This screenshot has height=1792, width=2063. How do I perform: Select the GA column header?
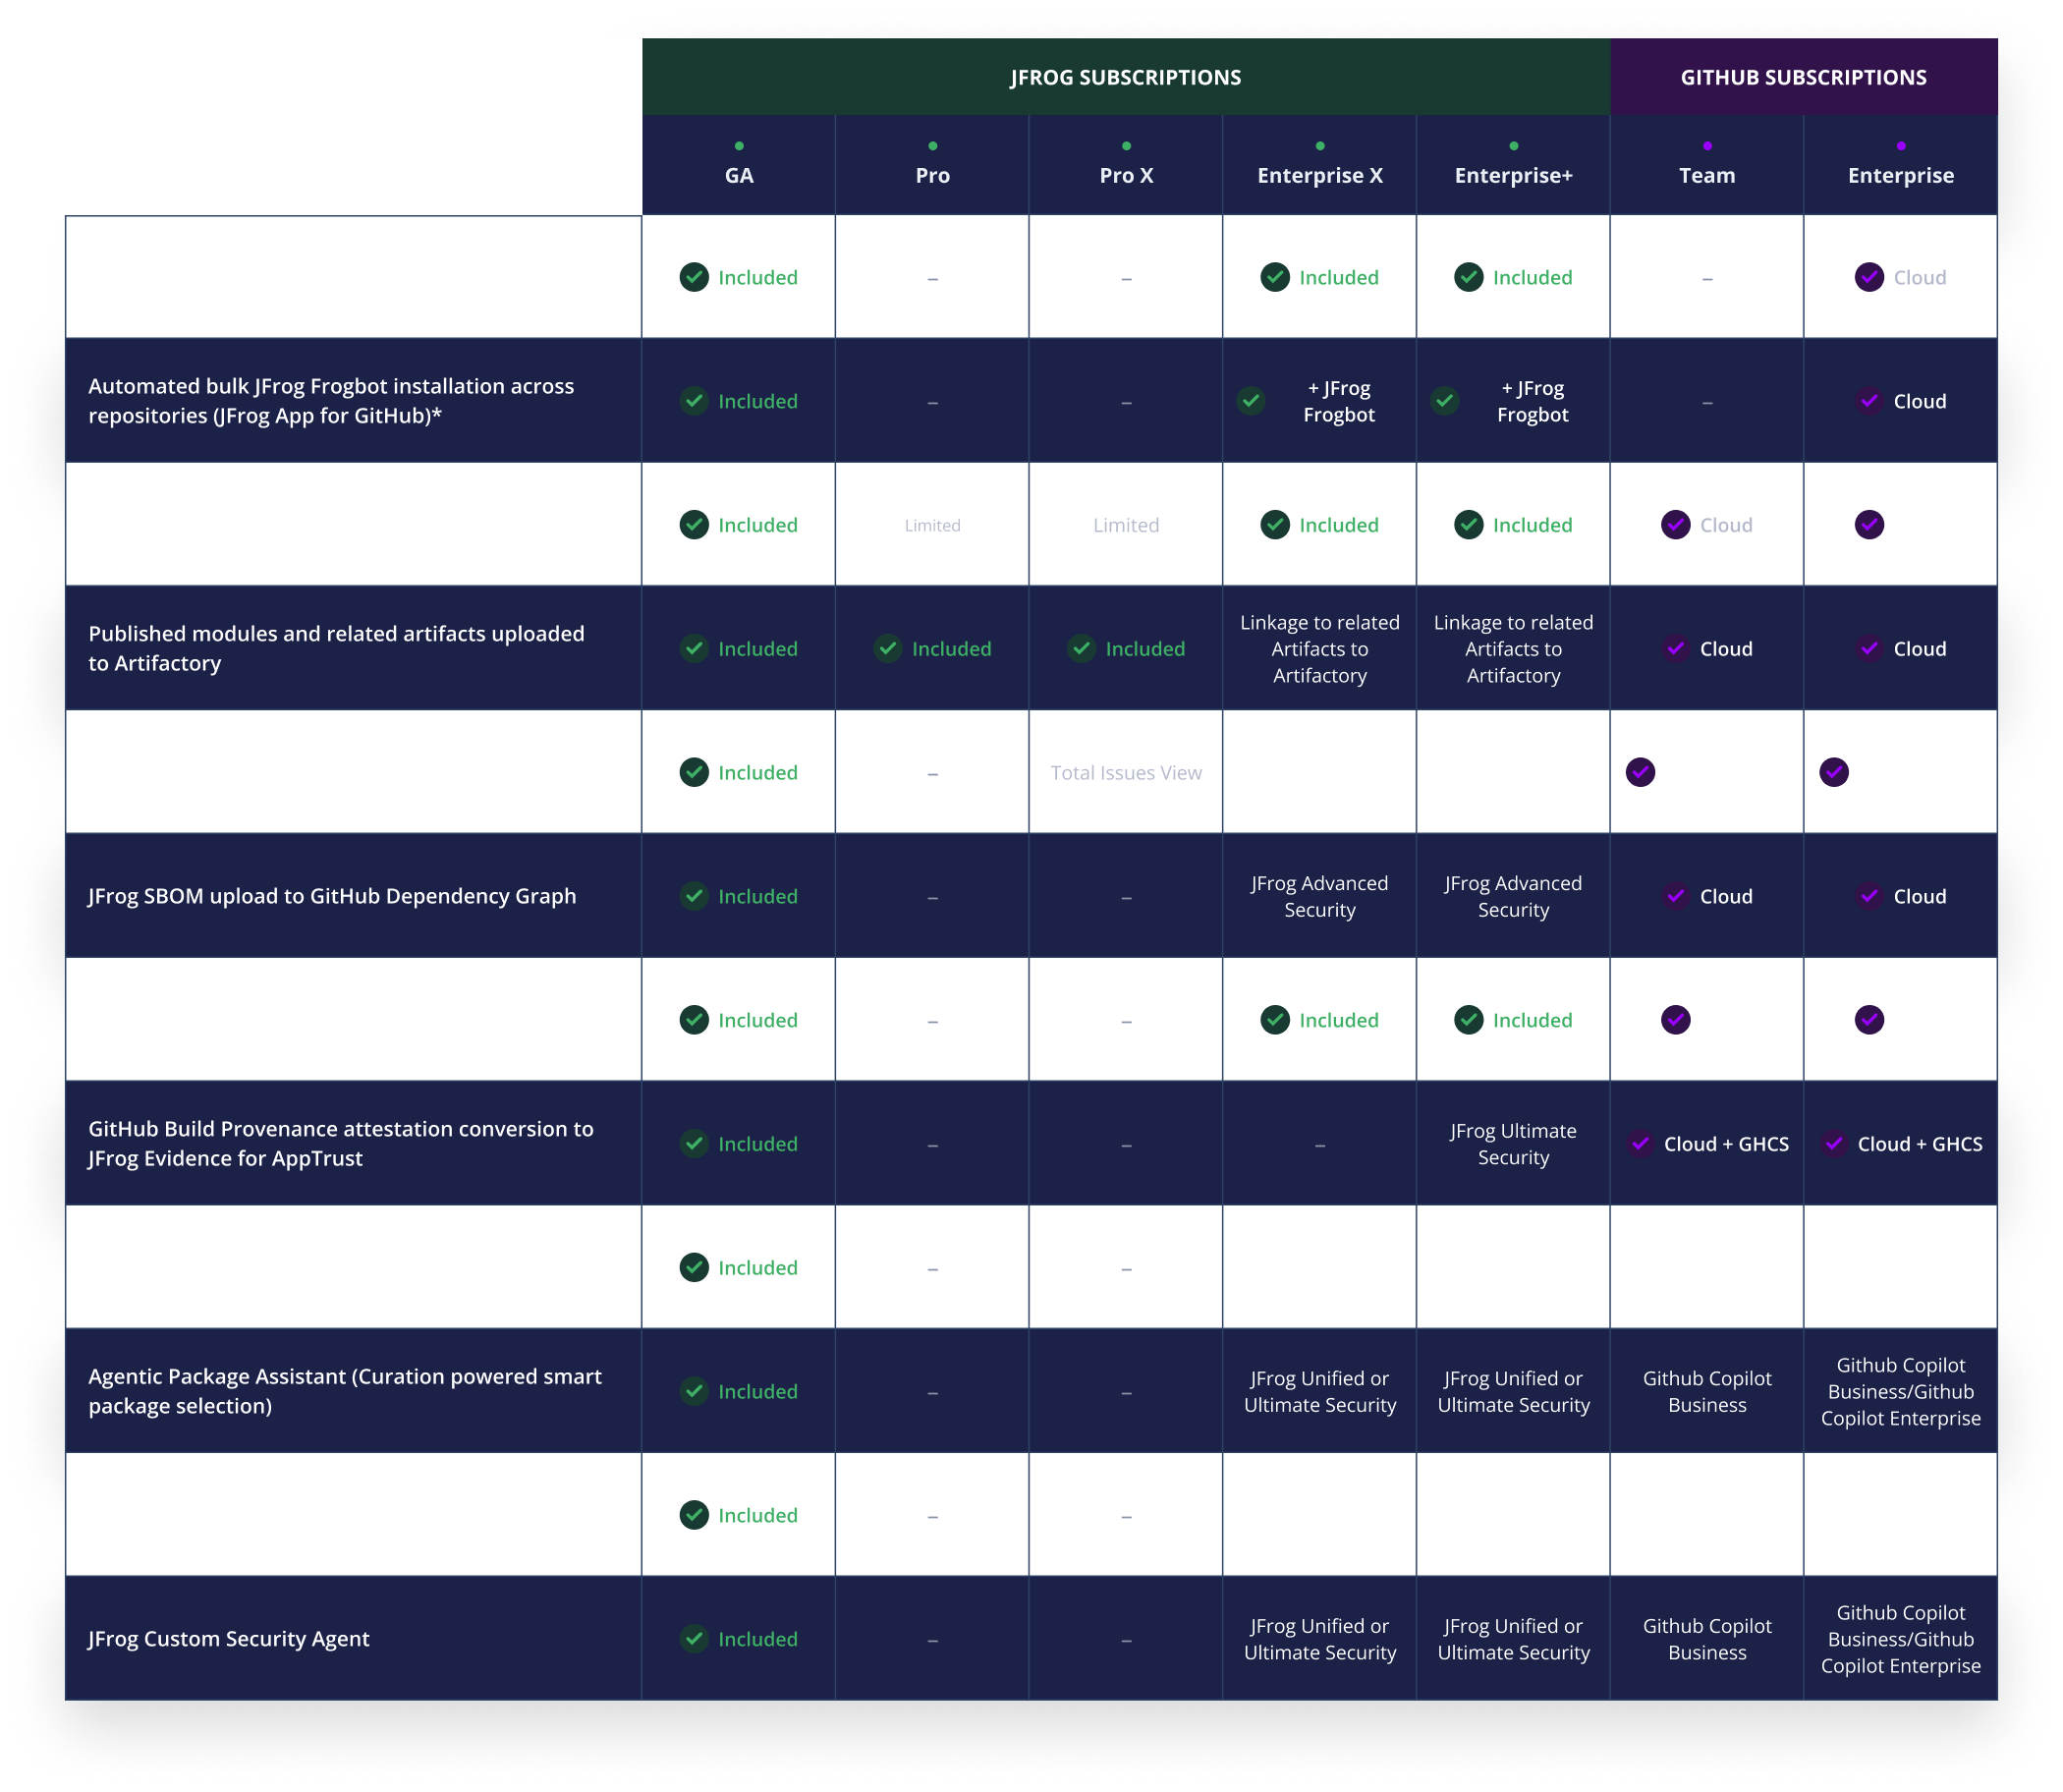pyautogui.click(x=739, y=165)
